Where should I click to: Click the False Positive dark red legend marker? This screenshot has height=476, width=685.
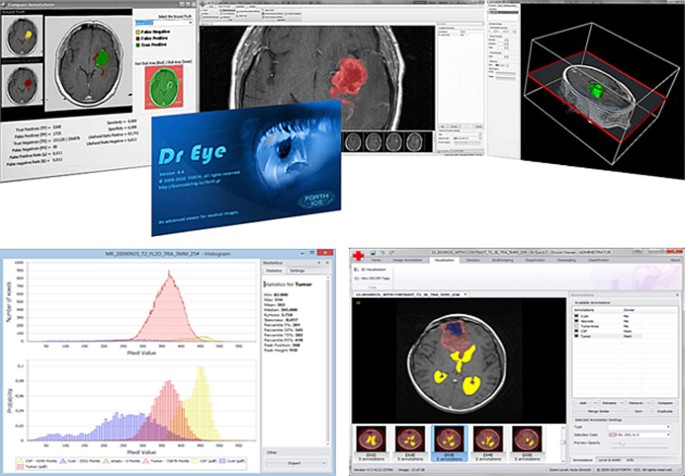[x=138, y=38]
